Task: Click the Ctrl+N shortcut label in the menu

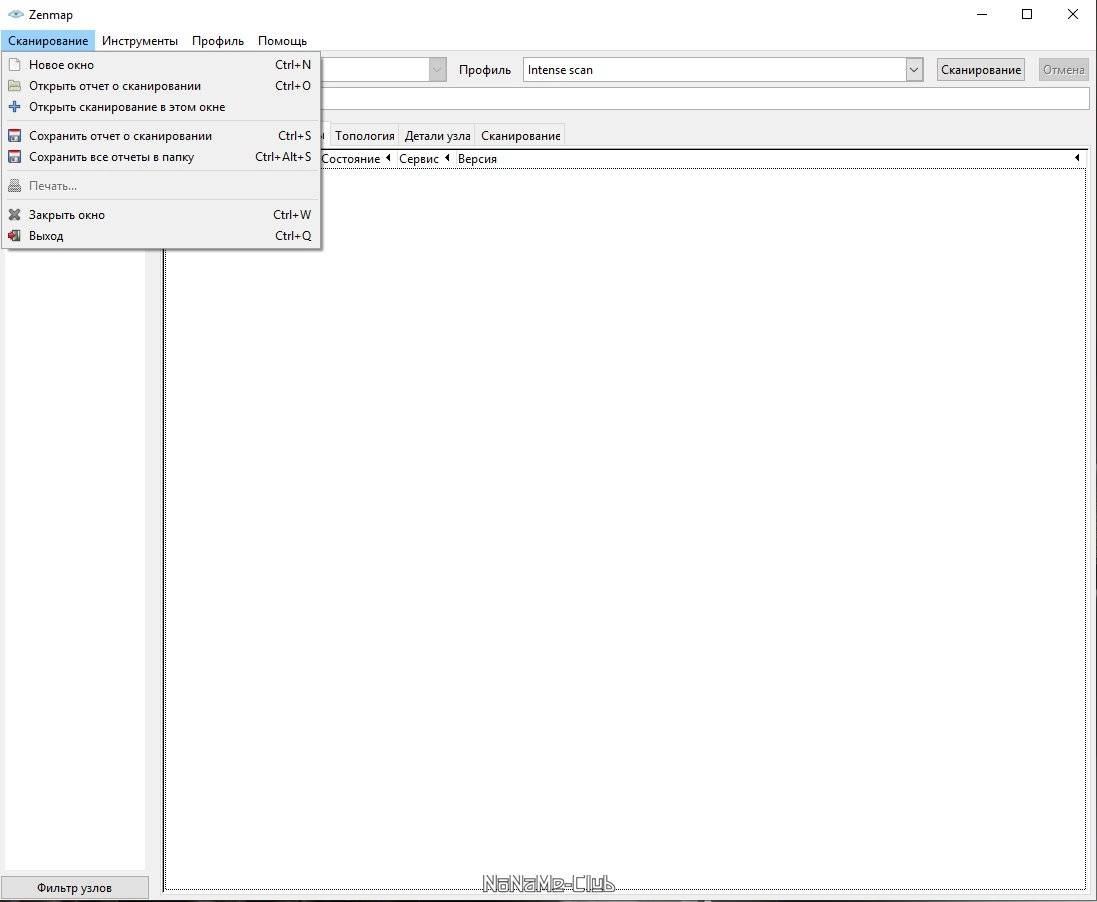Action: point(292,64)
